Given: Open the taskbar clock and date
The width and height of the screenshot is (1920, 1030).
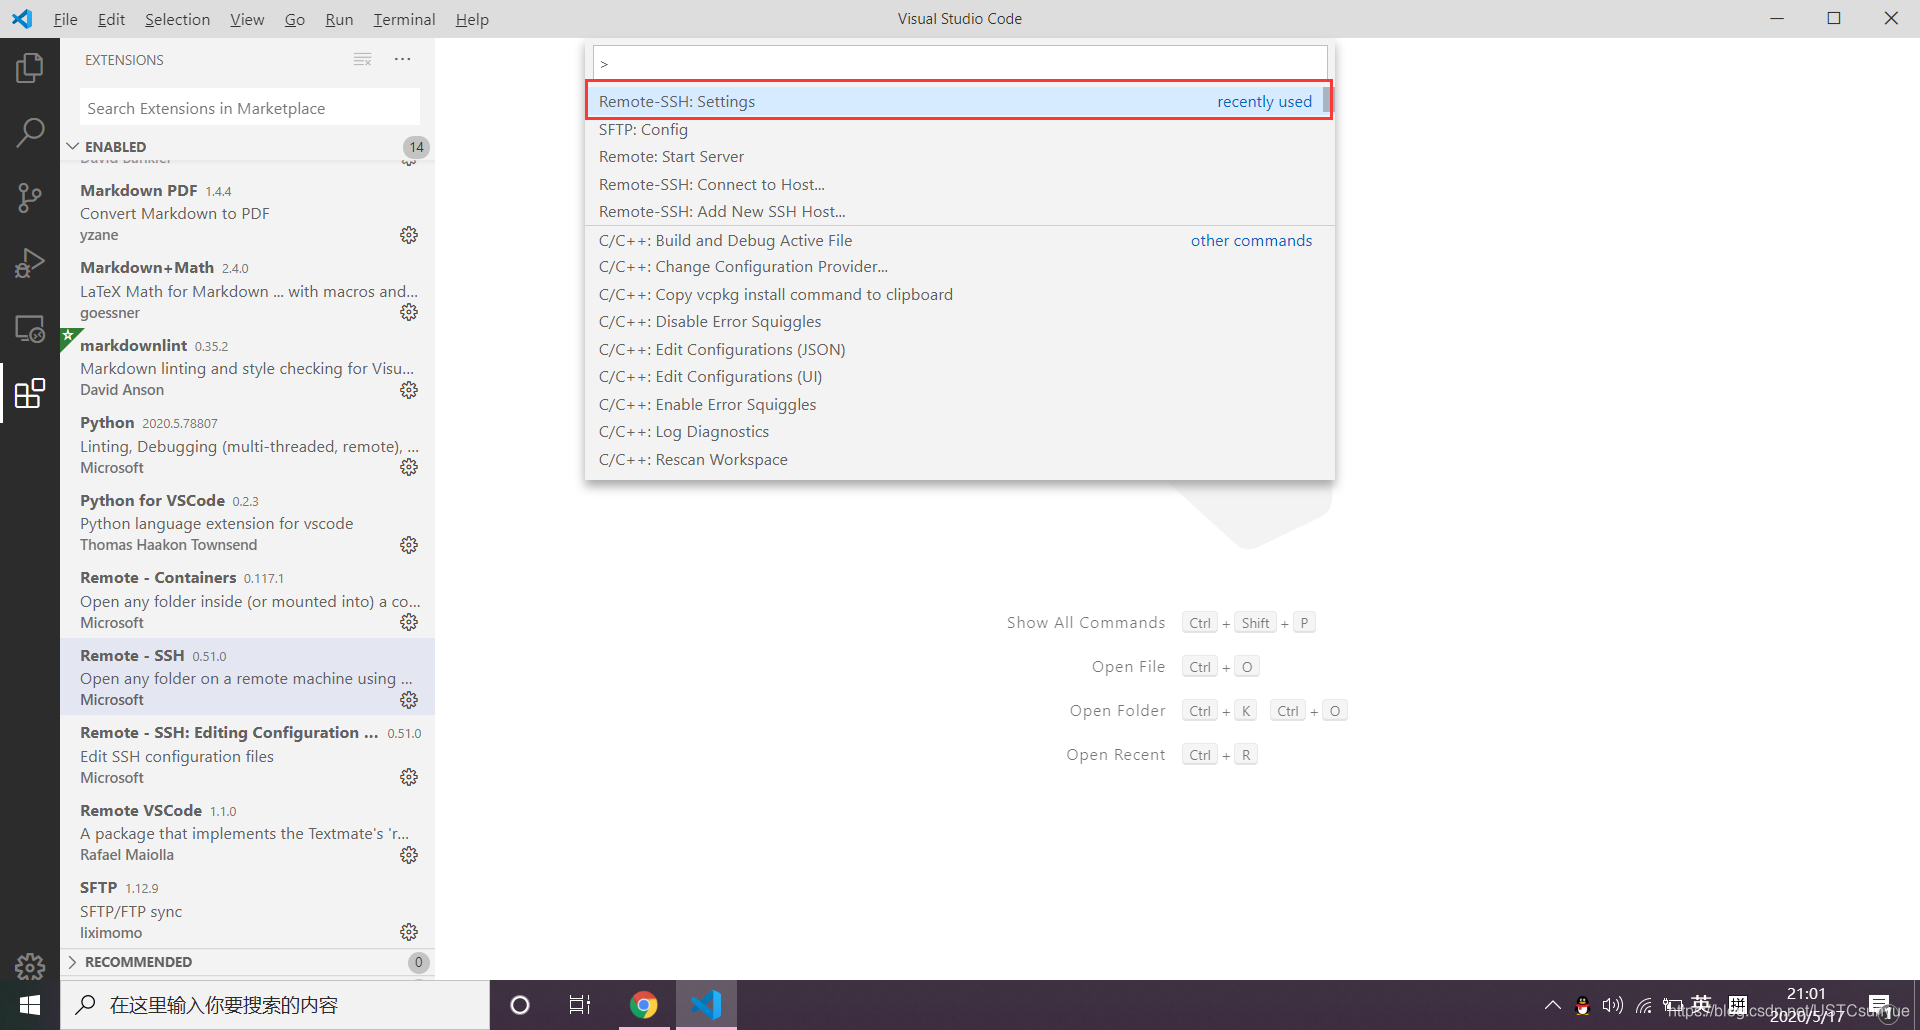Looking at the screenshot, I should click(x=1806, y=1005).
